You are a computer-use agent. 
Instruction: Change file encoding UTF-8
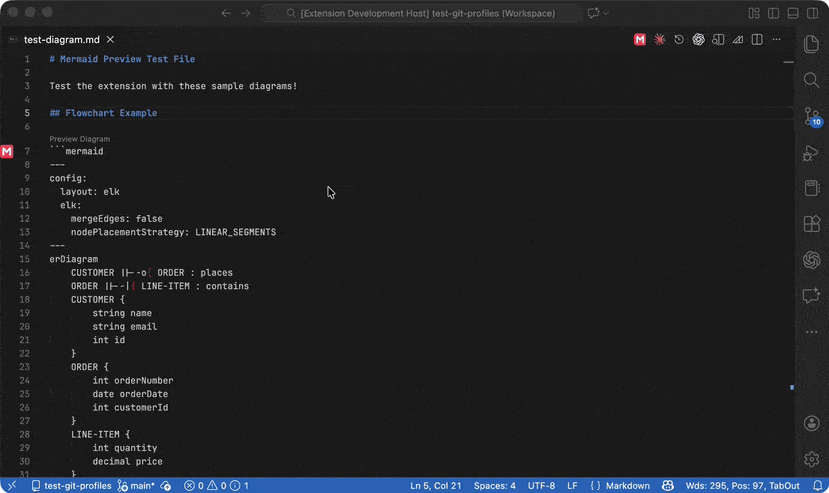point(541,486)
